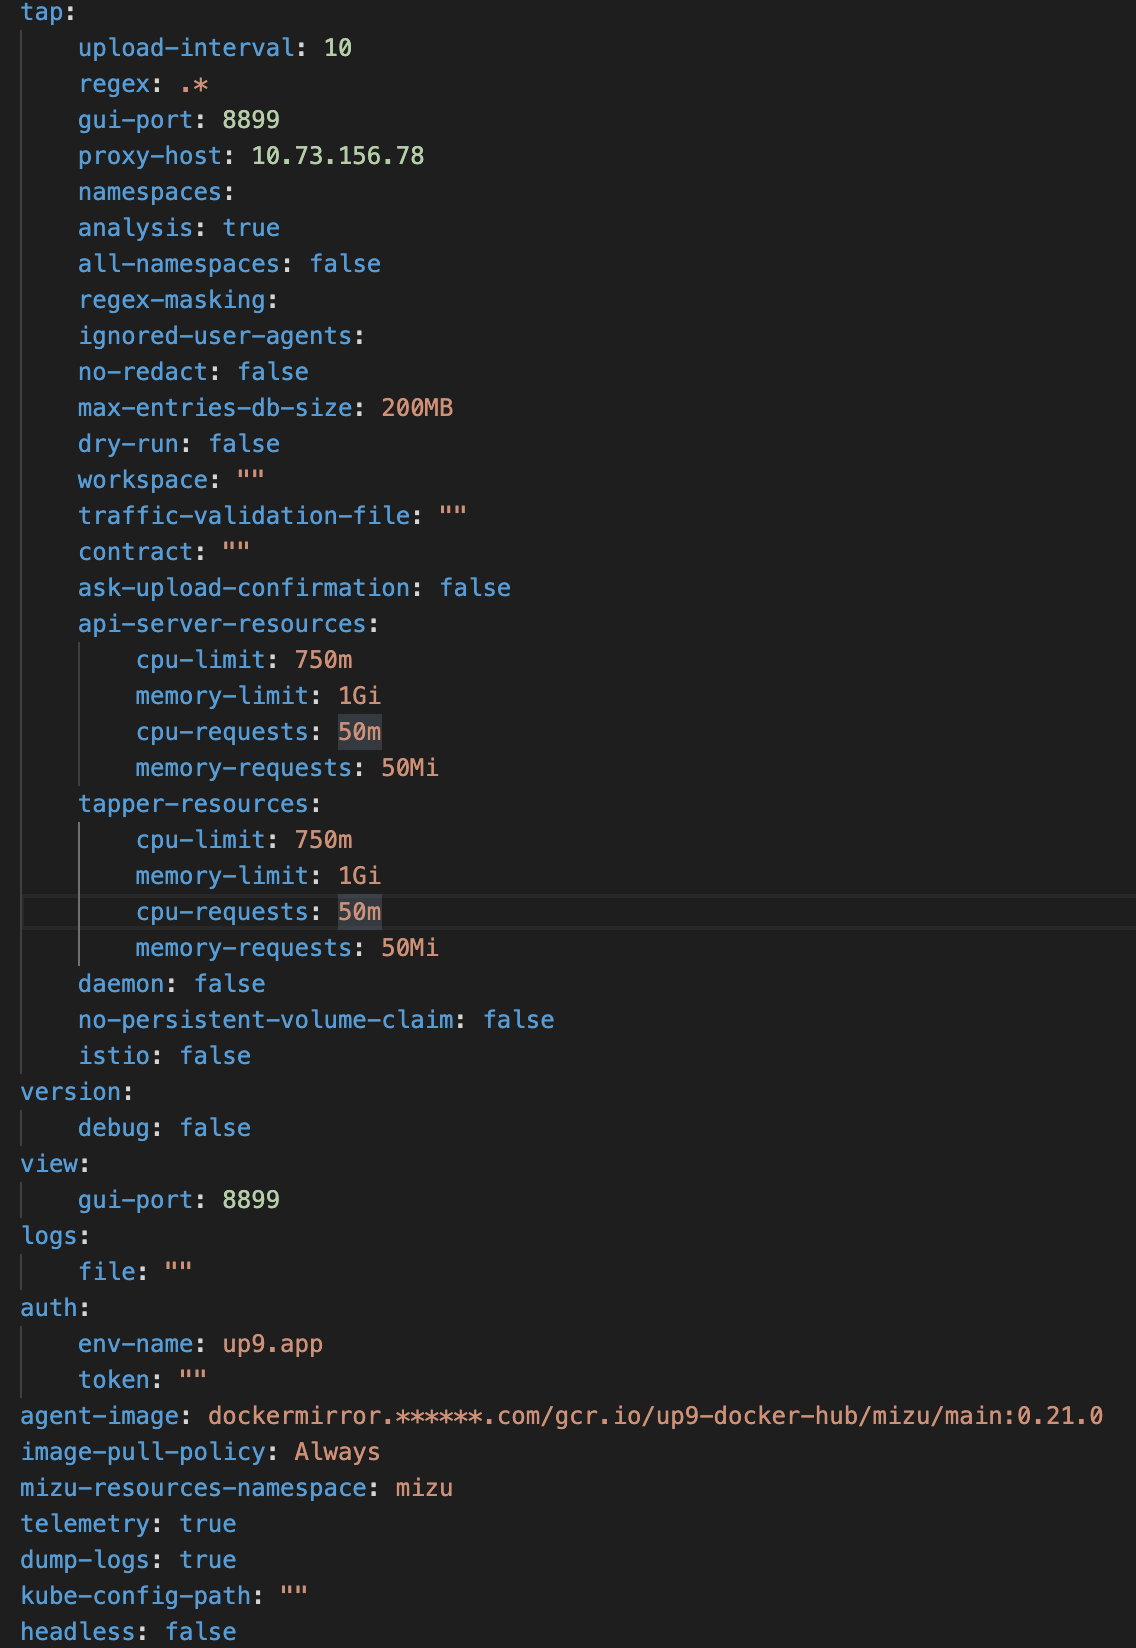This screenshot has width=1136, height=1648.
Task: Click the top-level 'auth' key
Action: click(x=50, y=1308)
